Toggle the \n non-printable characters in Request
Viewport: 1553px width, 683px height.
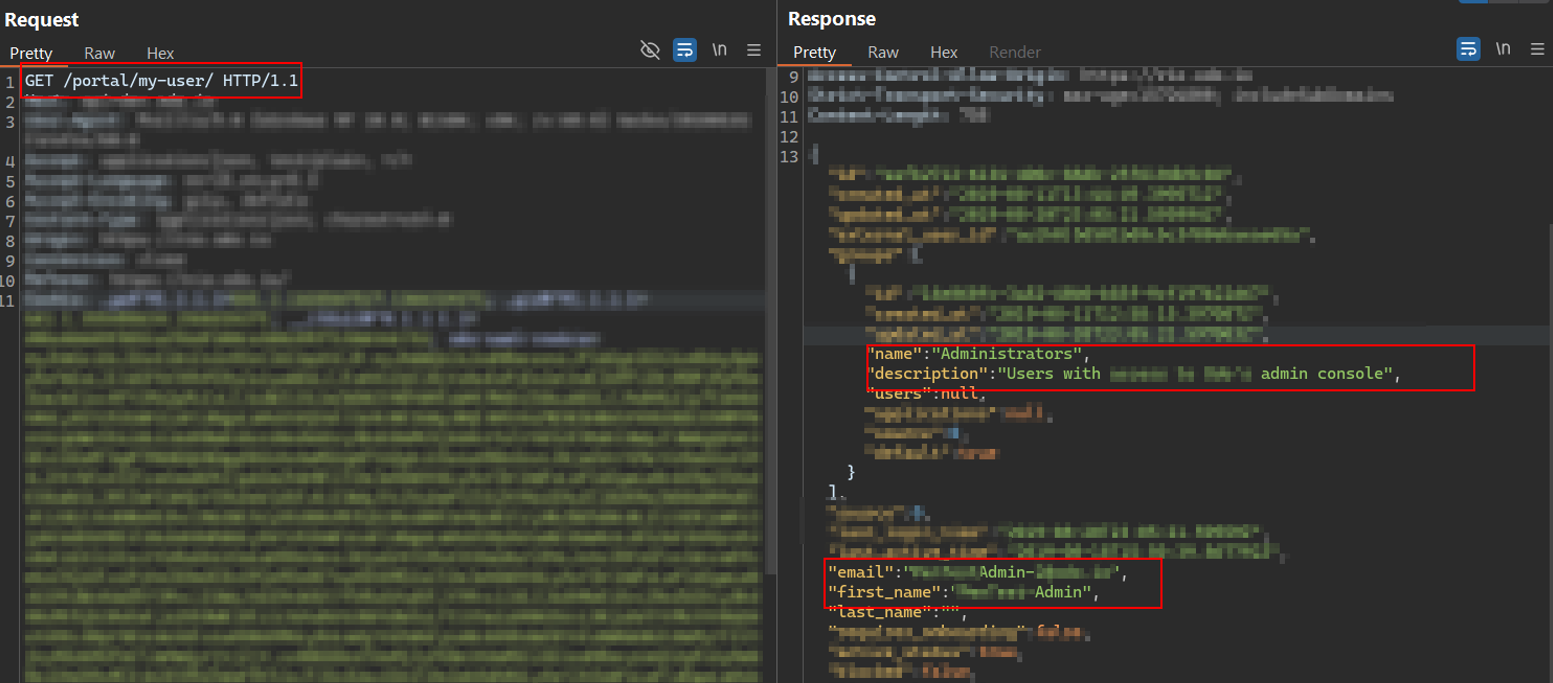point(719,50)
